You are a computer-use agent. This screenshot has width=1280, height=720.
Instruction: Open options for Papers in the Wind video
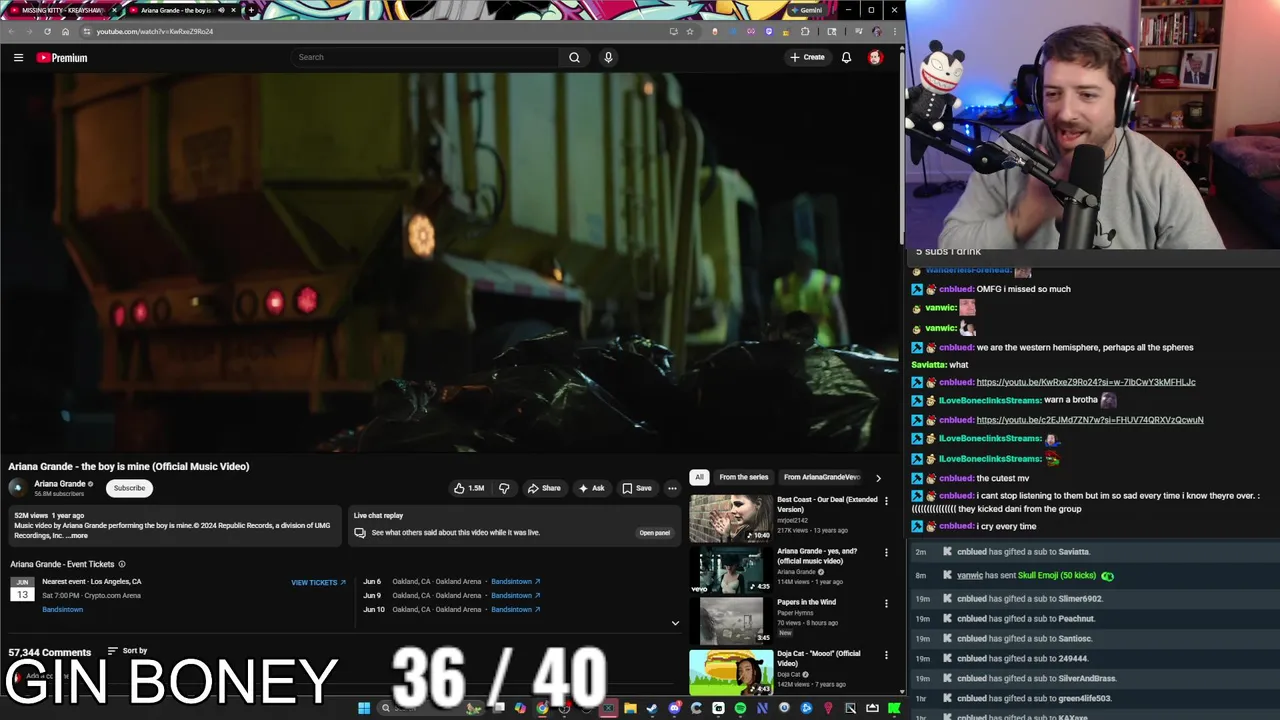pos(886,603)
